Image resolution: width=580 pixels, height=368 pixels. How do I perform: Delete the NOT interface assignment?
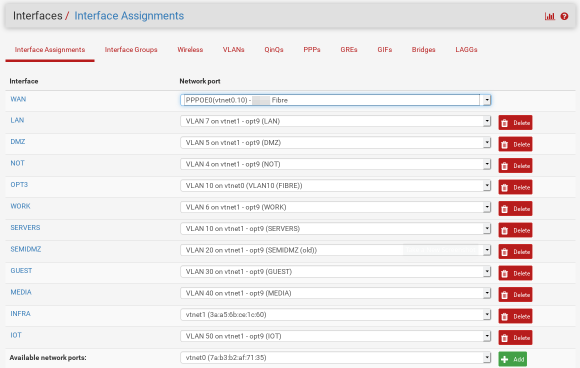[515, 166]
